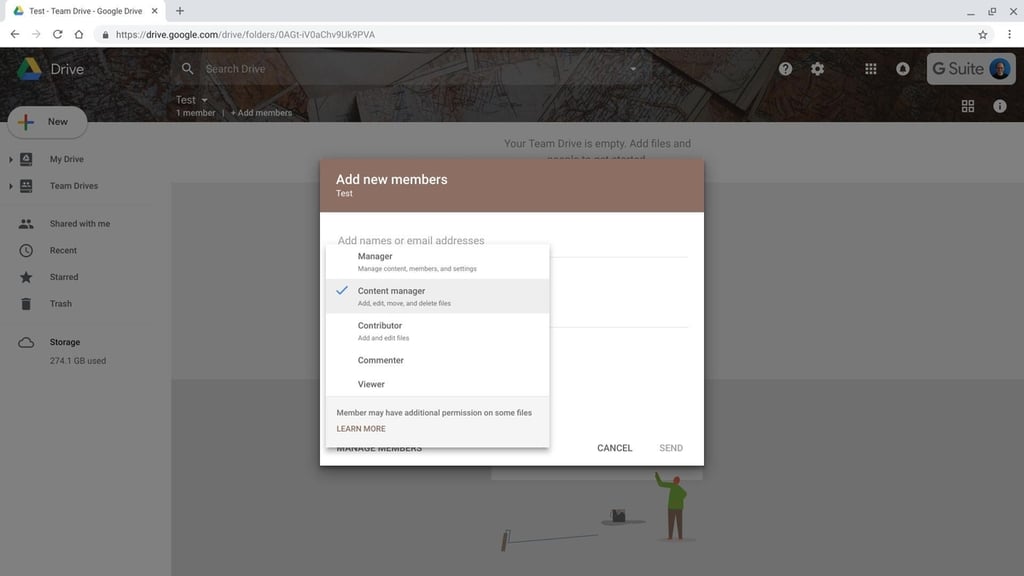Viewport: 1024px width, 576px height.
Task: Expand the My Drive tree
Action: pos(10,159)
